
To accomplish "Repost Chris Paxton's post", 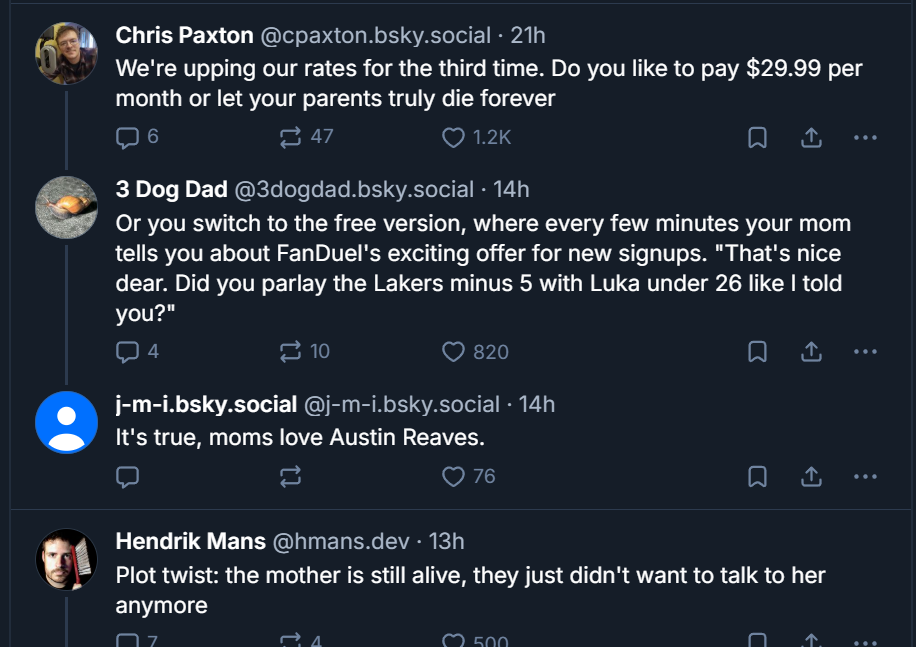I will pyautogui.click(x=291, y=137).
